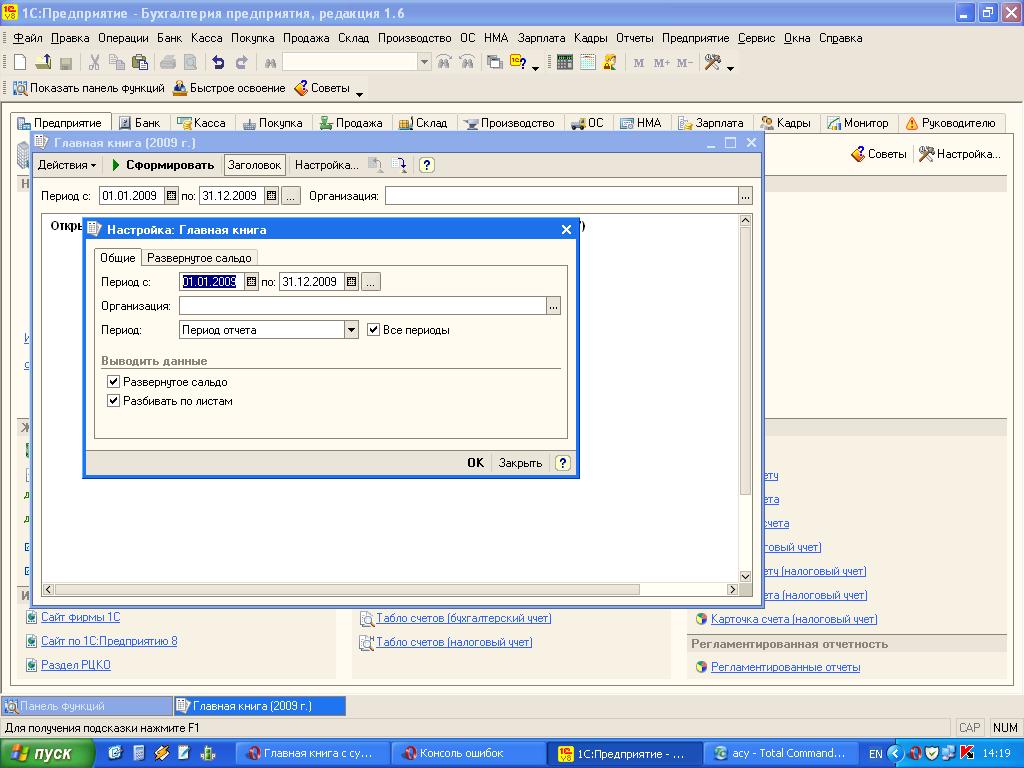Toggle the Разбивать по листам checkbox
Viewport: 1024px width, 768px height.
[x=114, y=401]
